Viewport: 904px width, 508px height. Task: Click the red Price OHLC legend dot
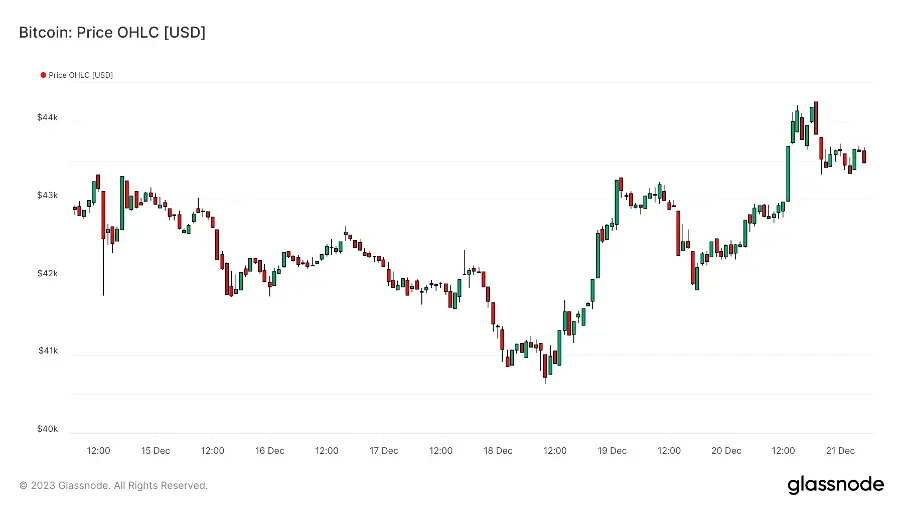pos(43,75)
